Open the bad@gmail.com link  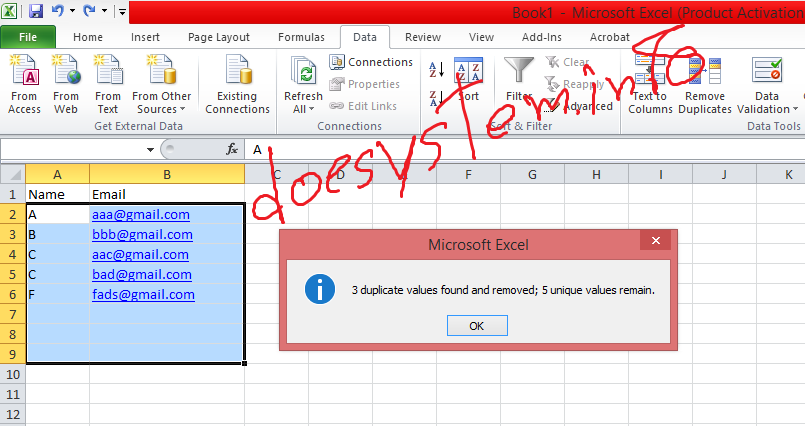[x=142, y=275]
